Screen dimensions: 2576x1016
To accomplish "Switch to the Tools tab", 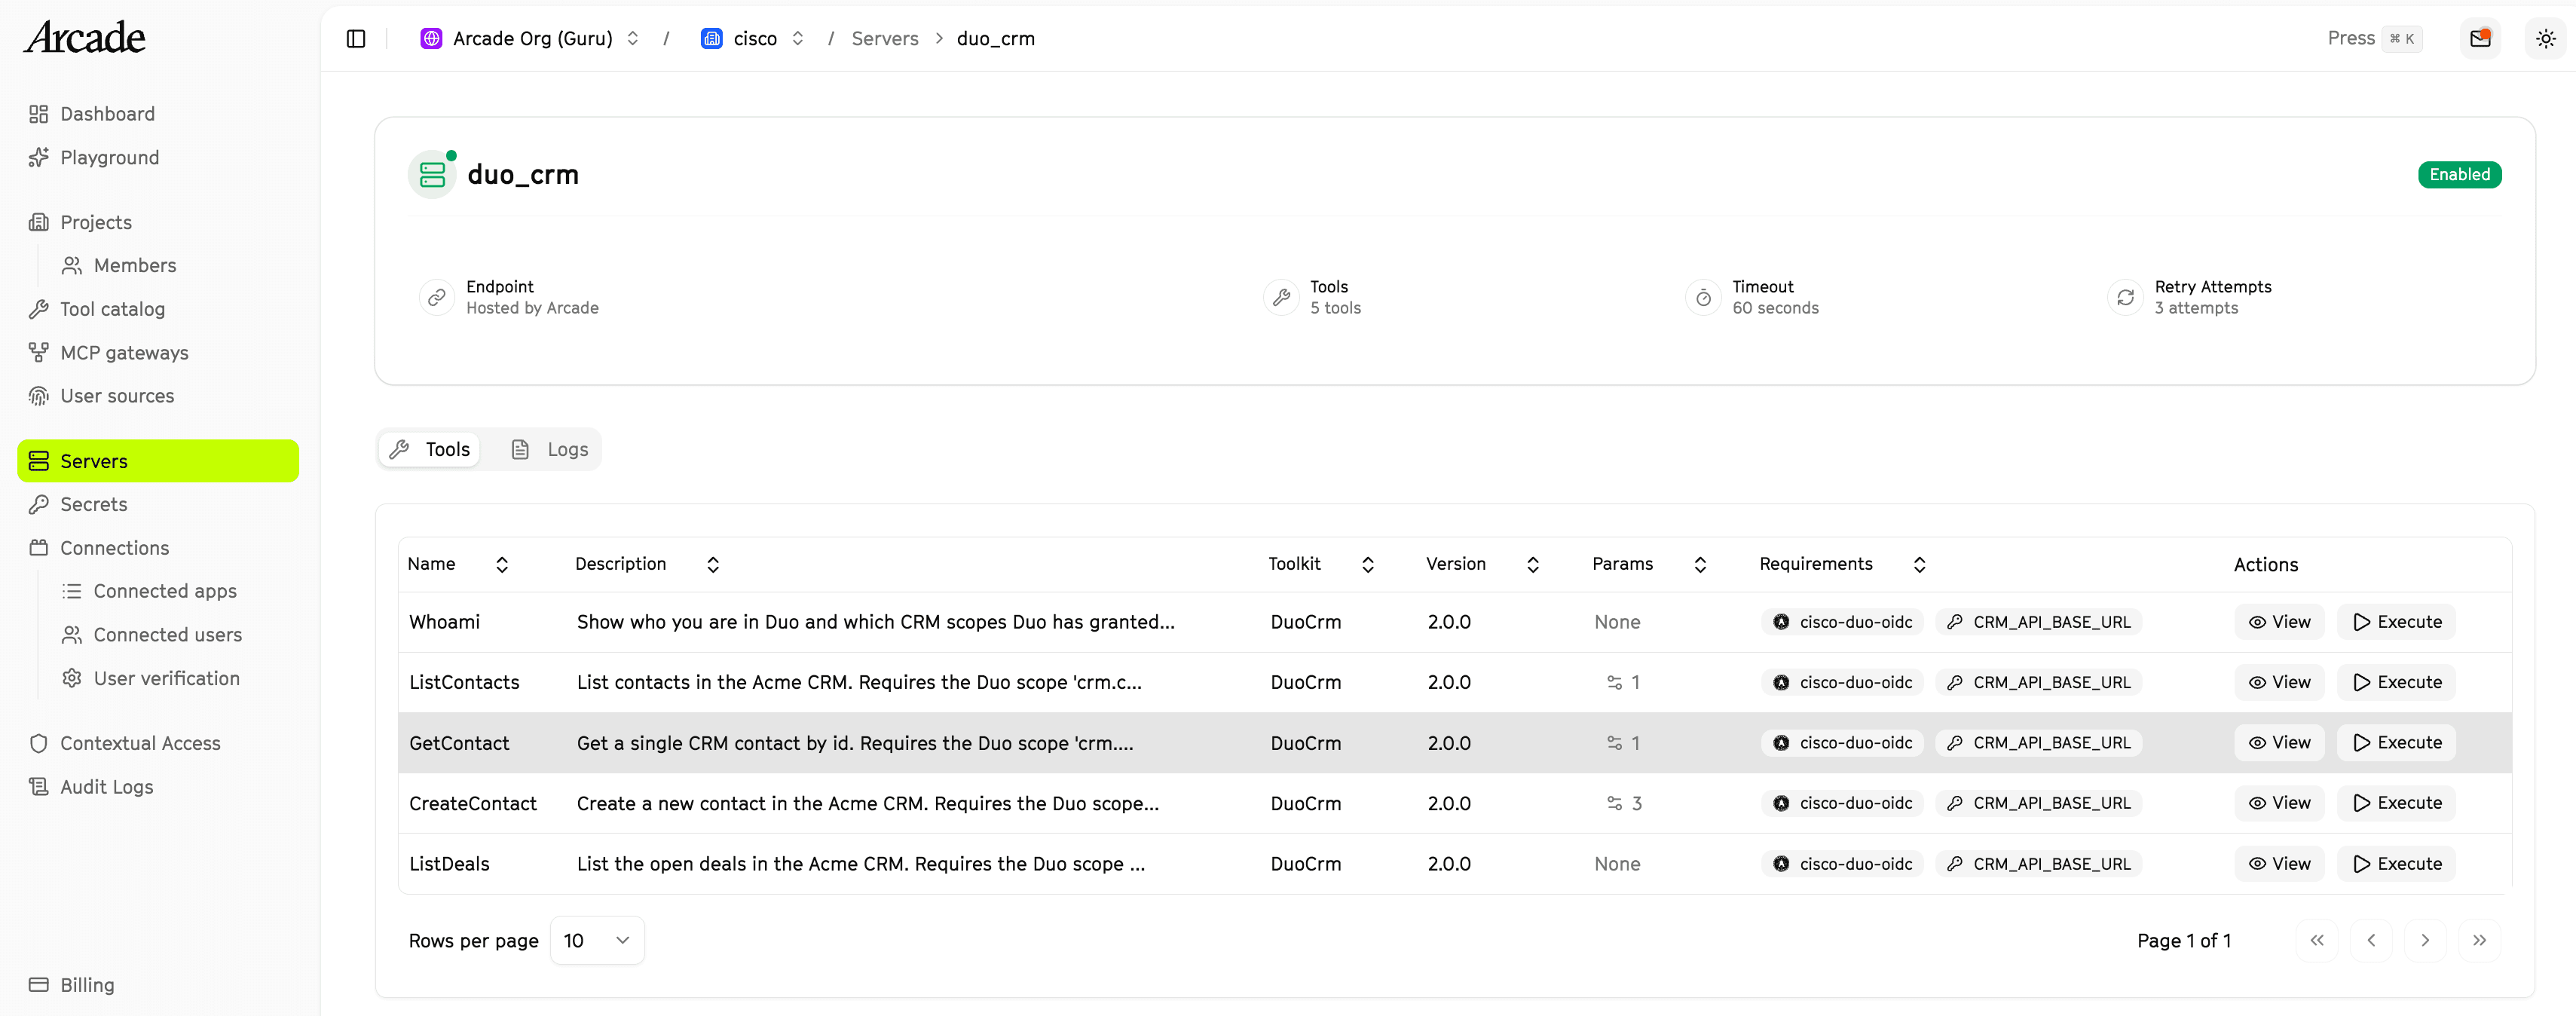I will pos(430,449).
